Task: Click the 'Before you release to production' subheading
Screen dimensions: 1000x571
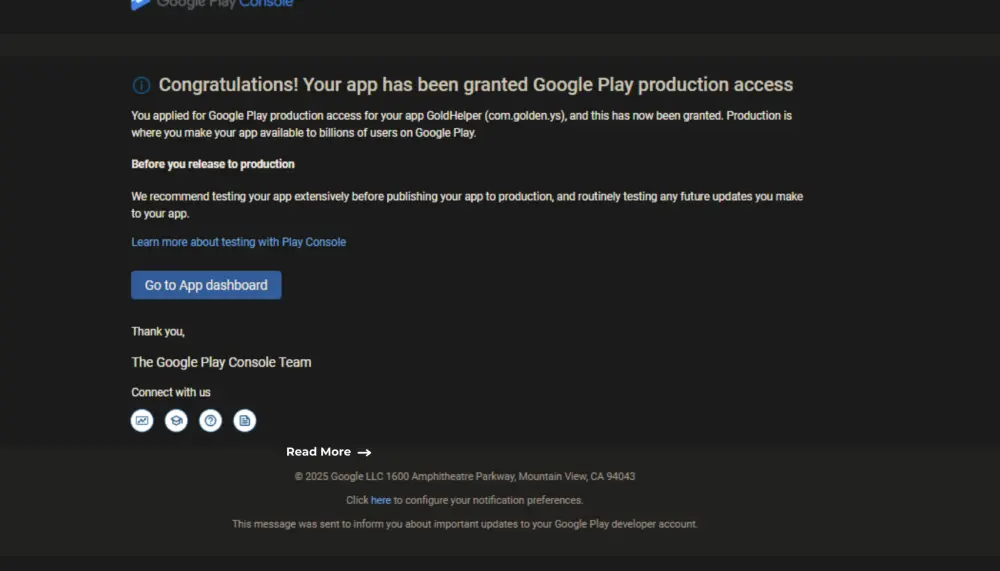Action: pos(213,164)
